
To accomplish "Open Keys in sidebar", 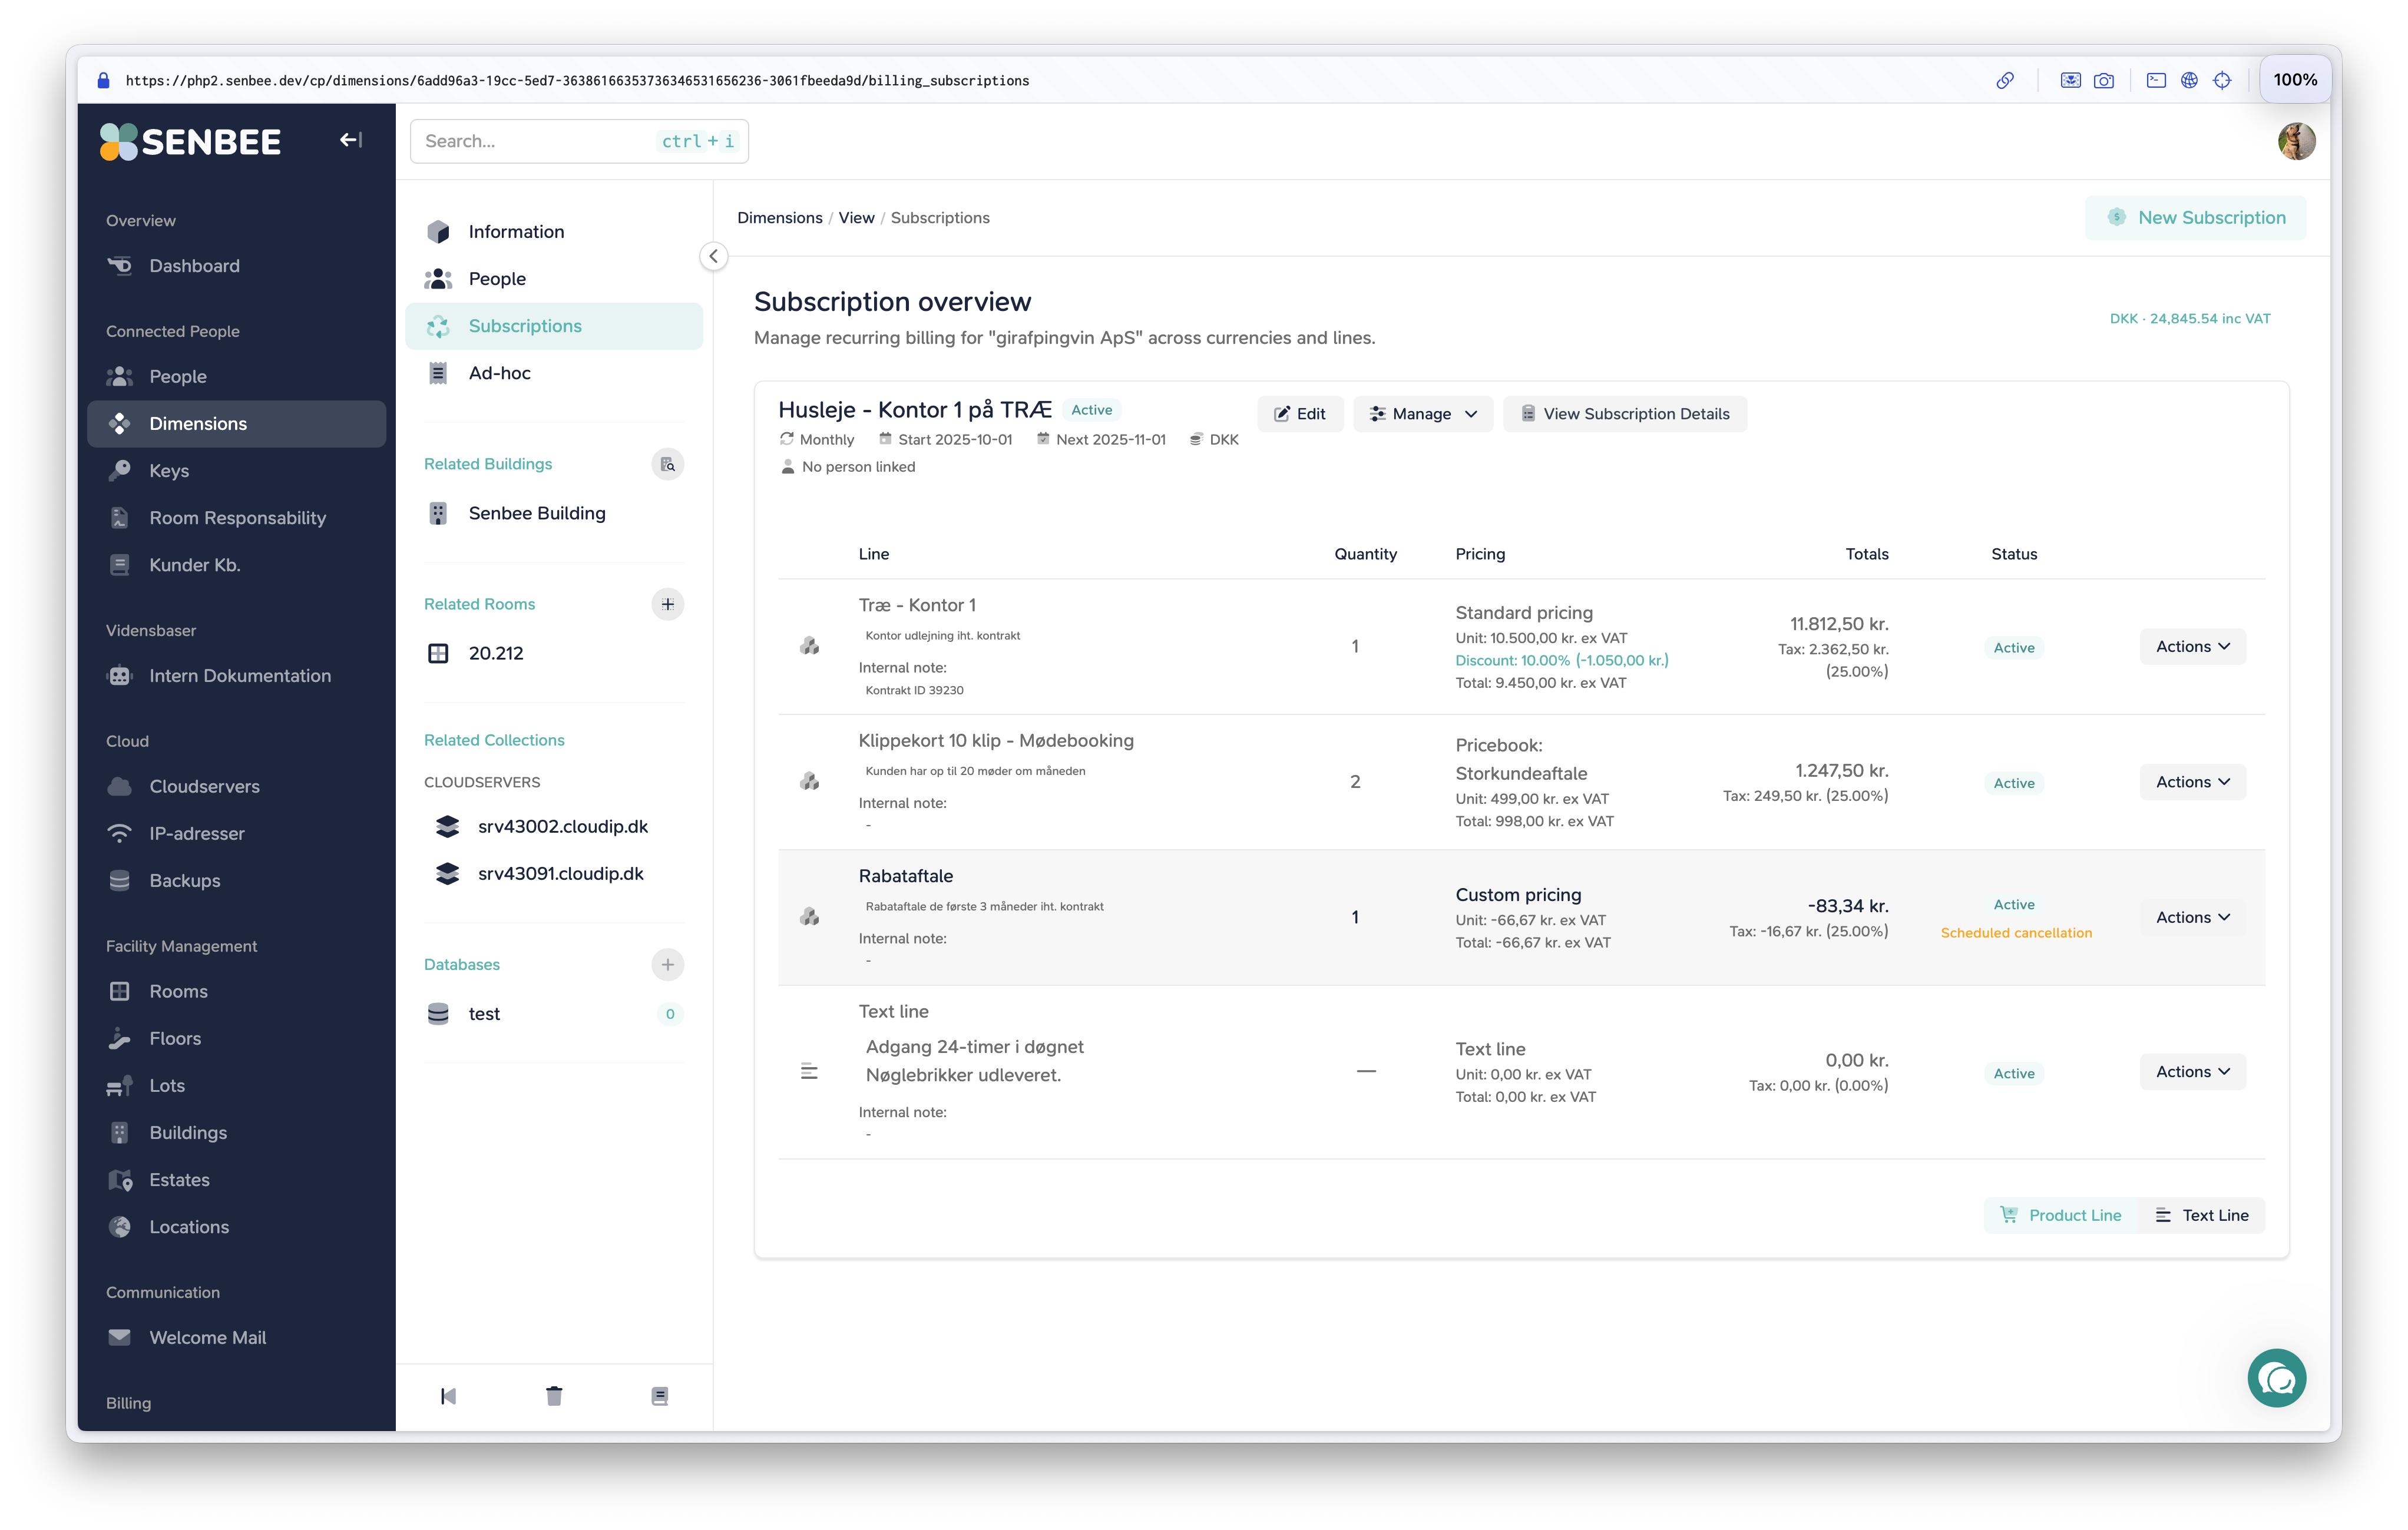I will pos(236,471).
